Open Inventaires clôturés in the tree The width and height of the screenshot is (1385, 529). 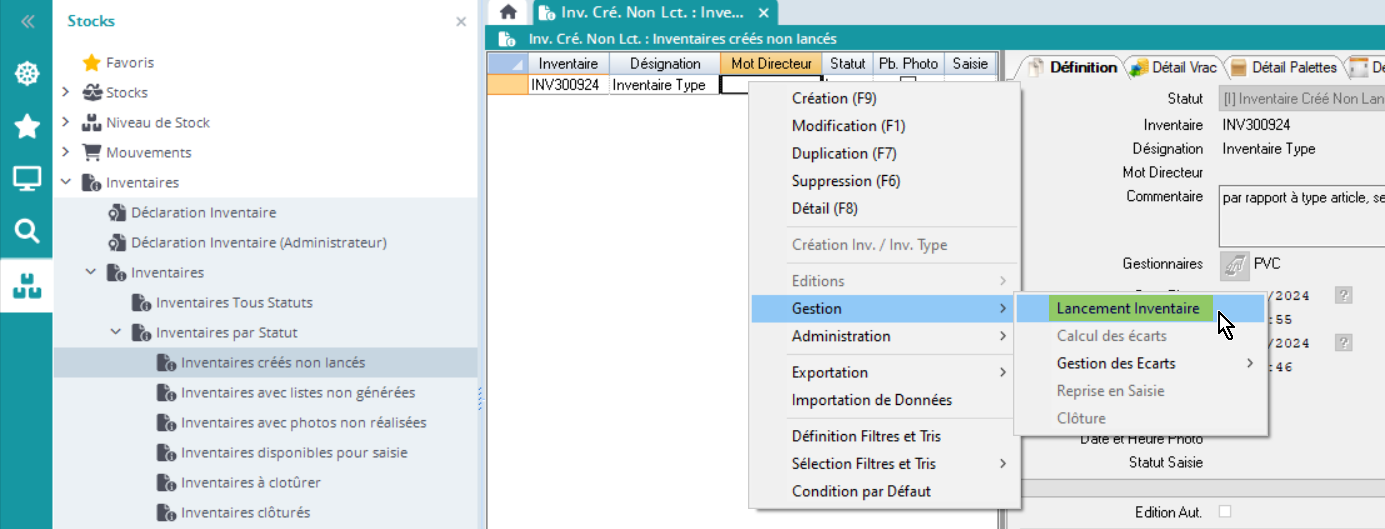(245, 513)
